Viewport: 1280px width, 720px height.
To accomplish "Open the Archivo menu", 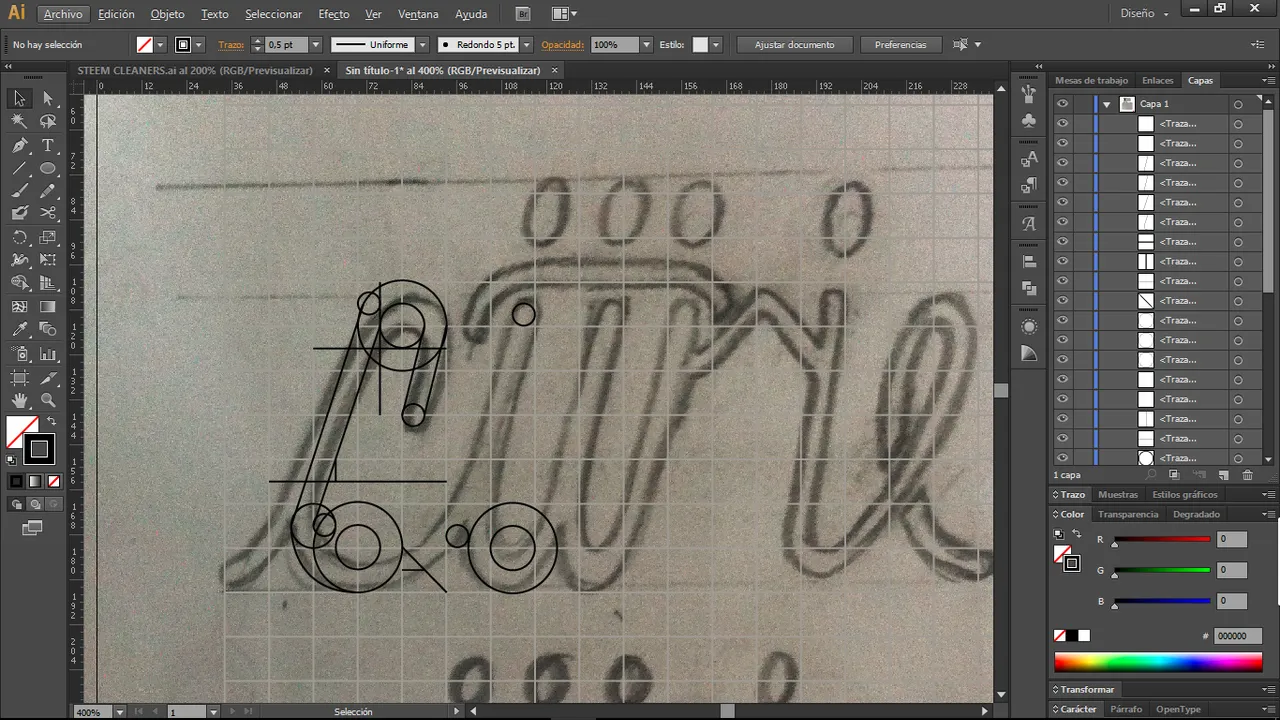I will pyautogui.click(x=63, y=14).
